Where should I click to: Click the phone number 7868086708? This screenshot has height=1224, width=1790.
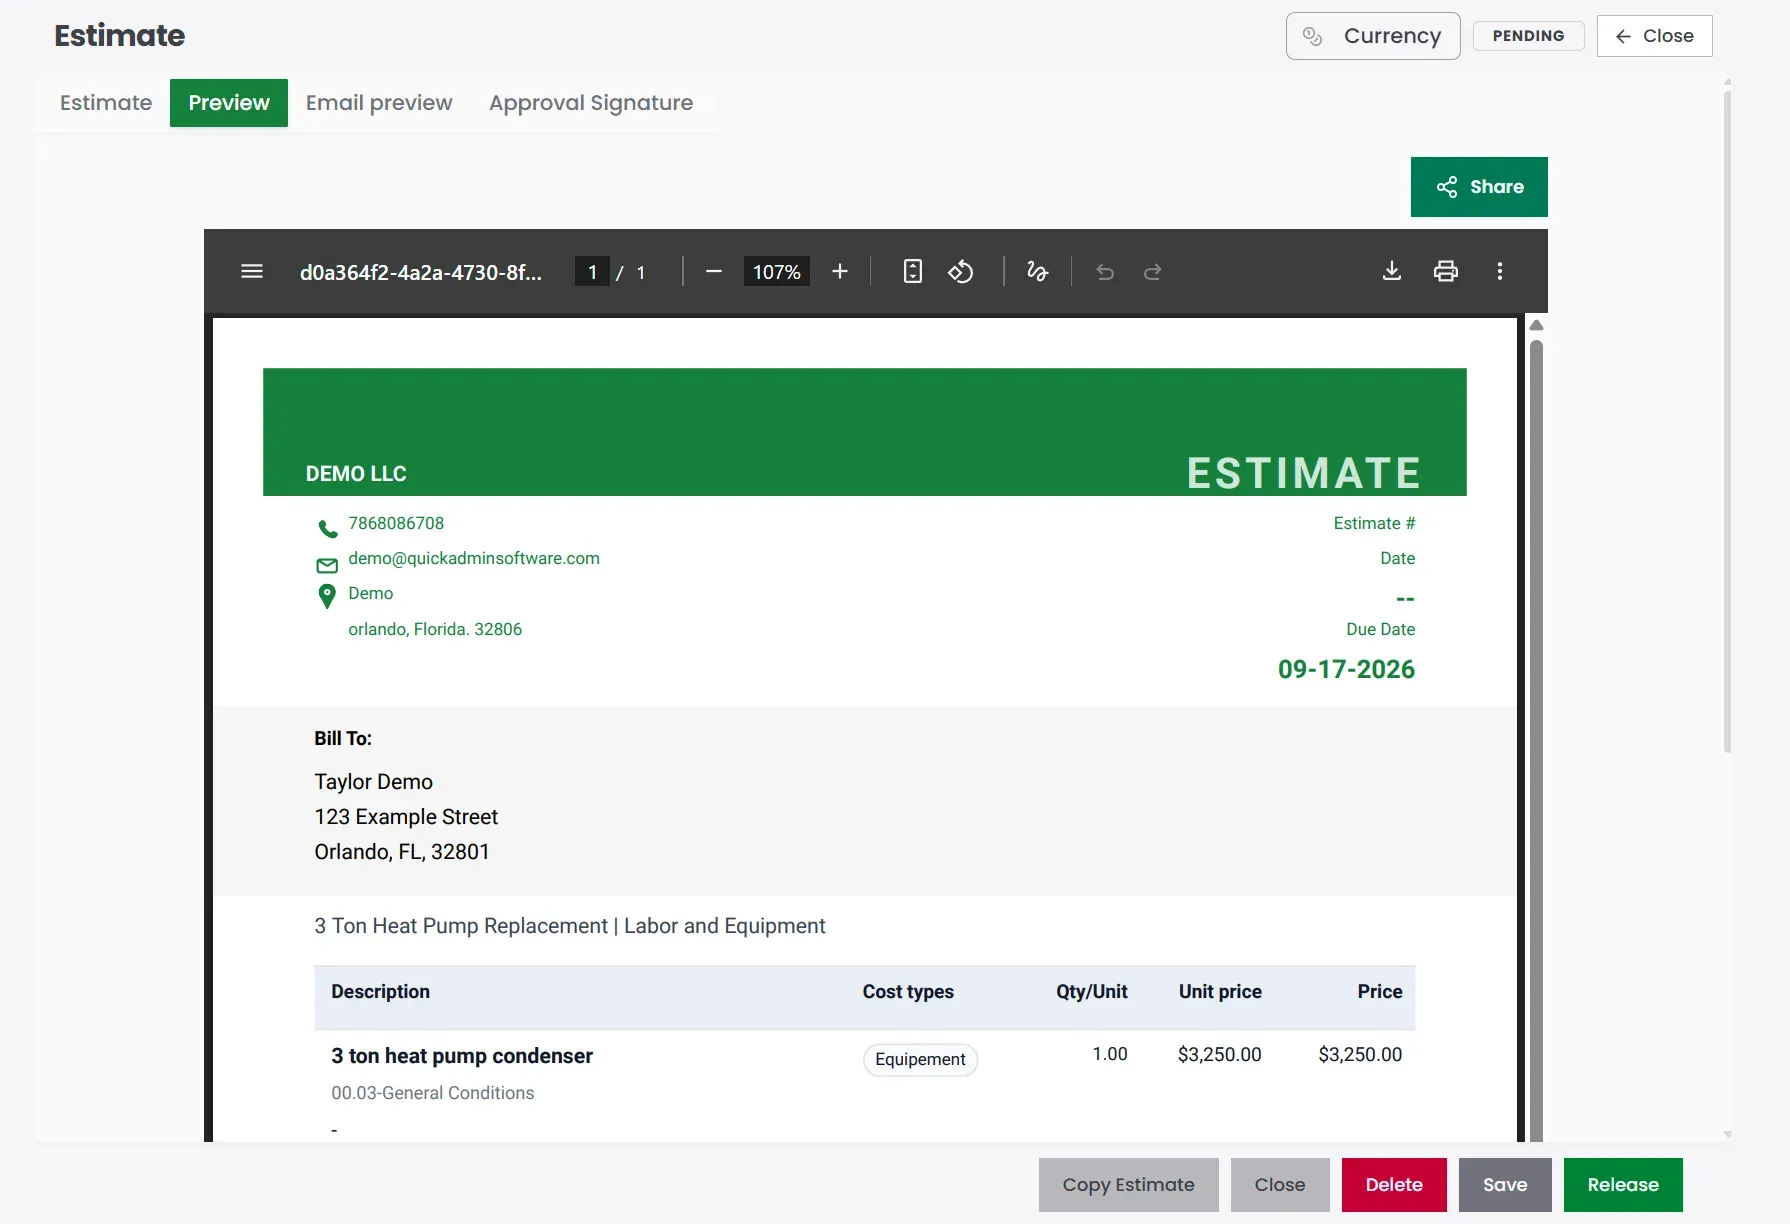click(x=396, y=523)
